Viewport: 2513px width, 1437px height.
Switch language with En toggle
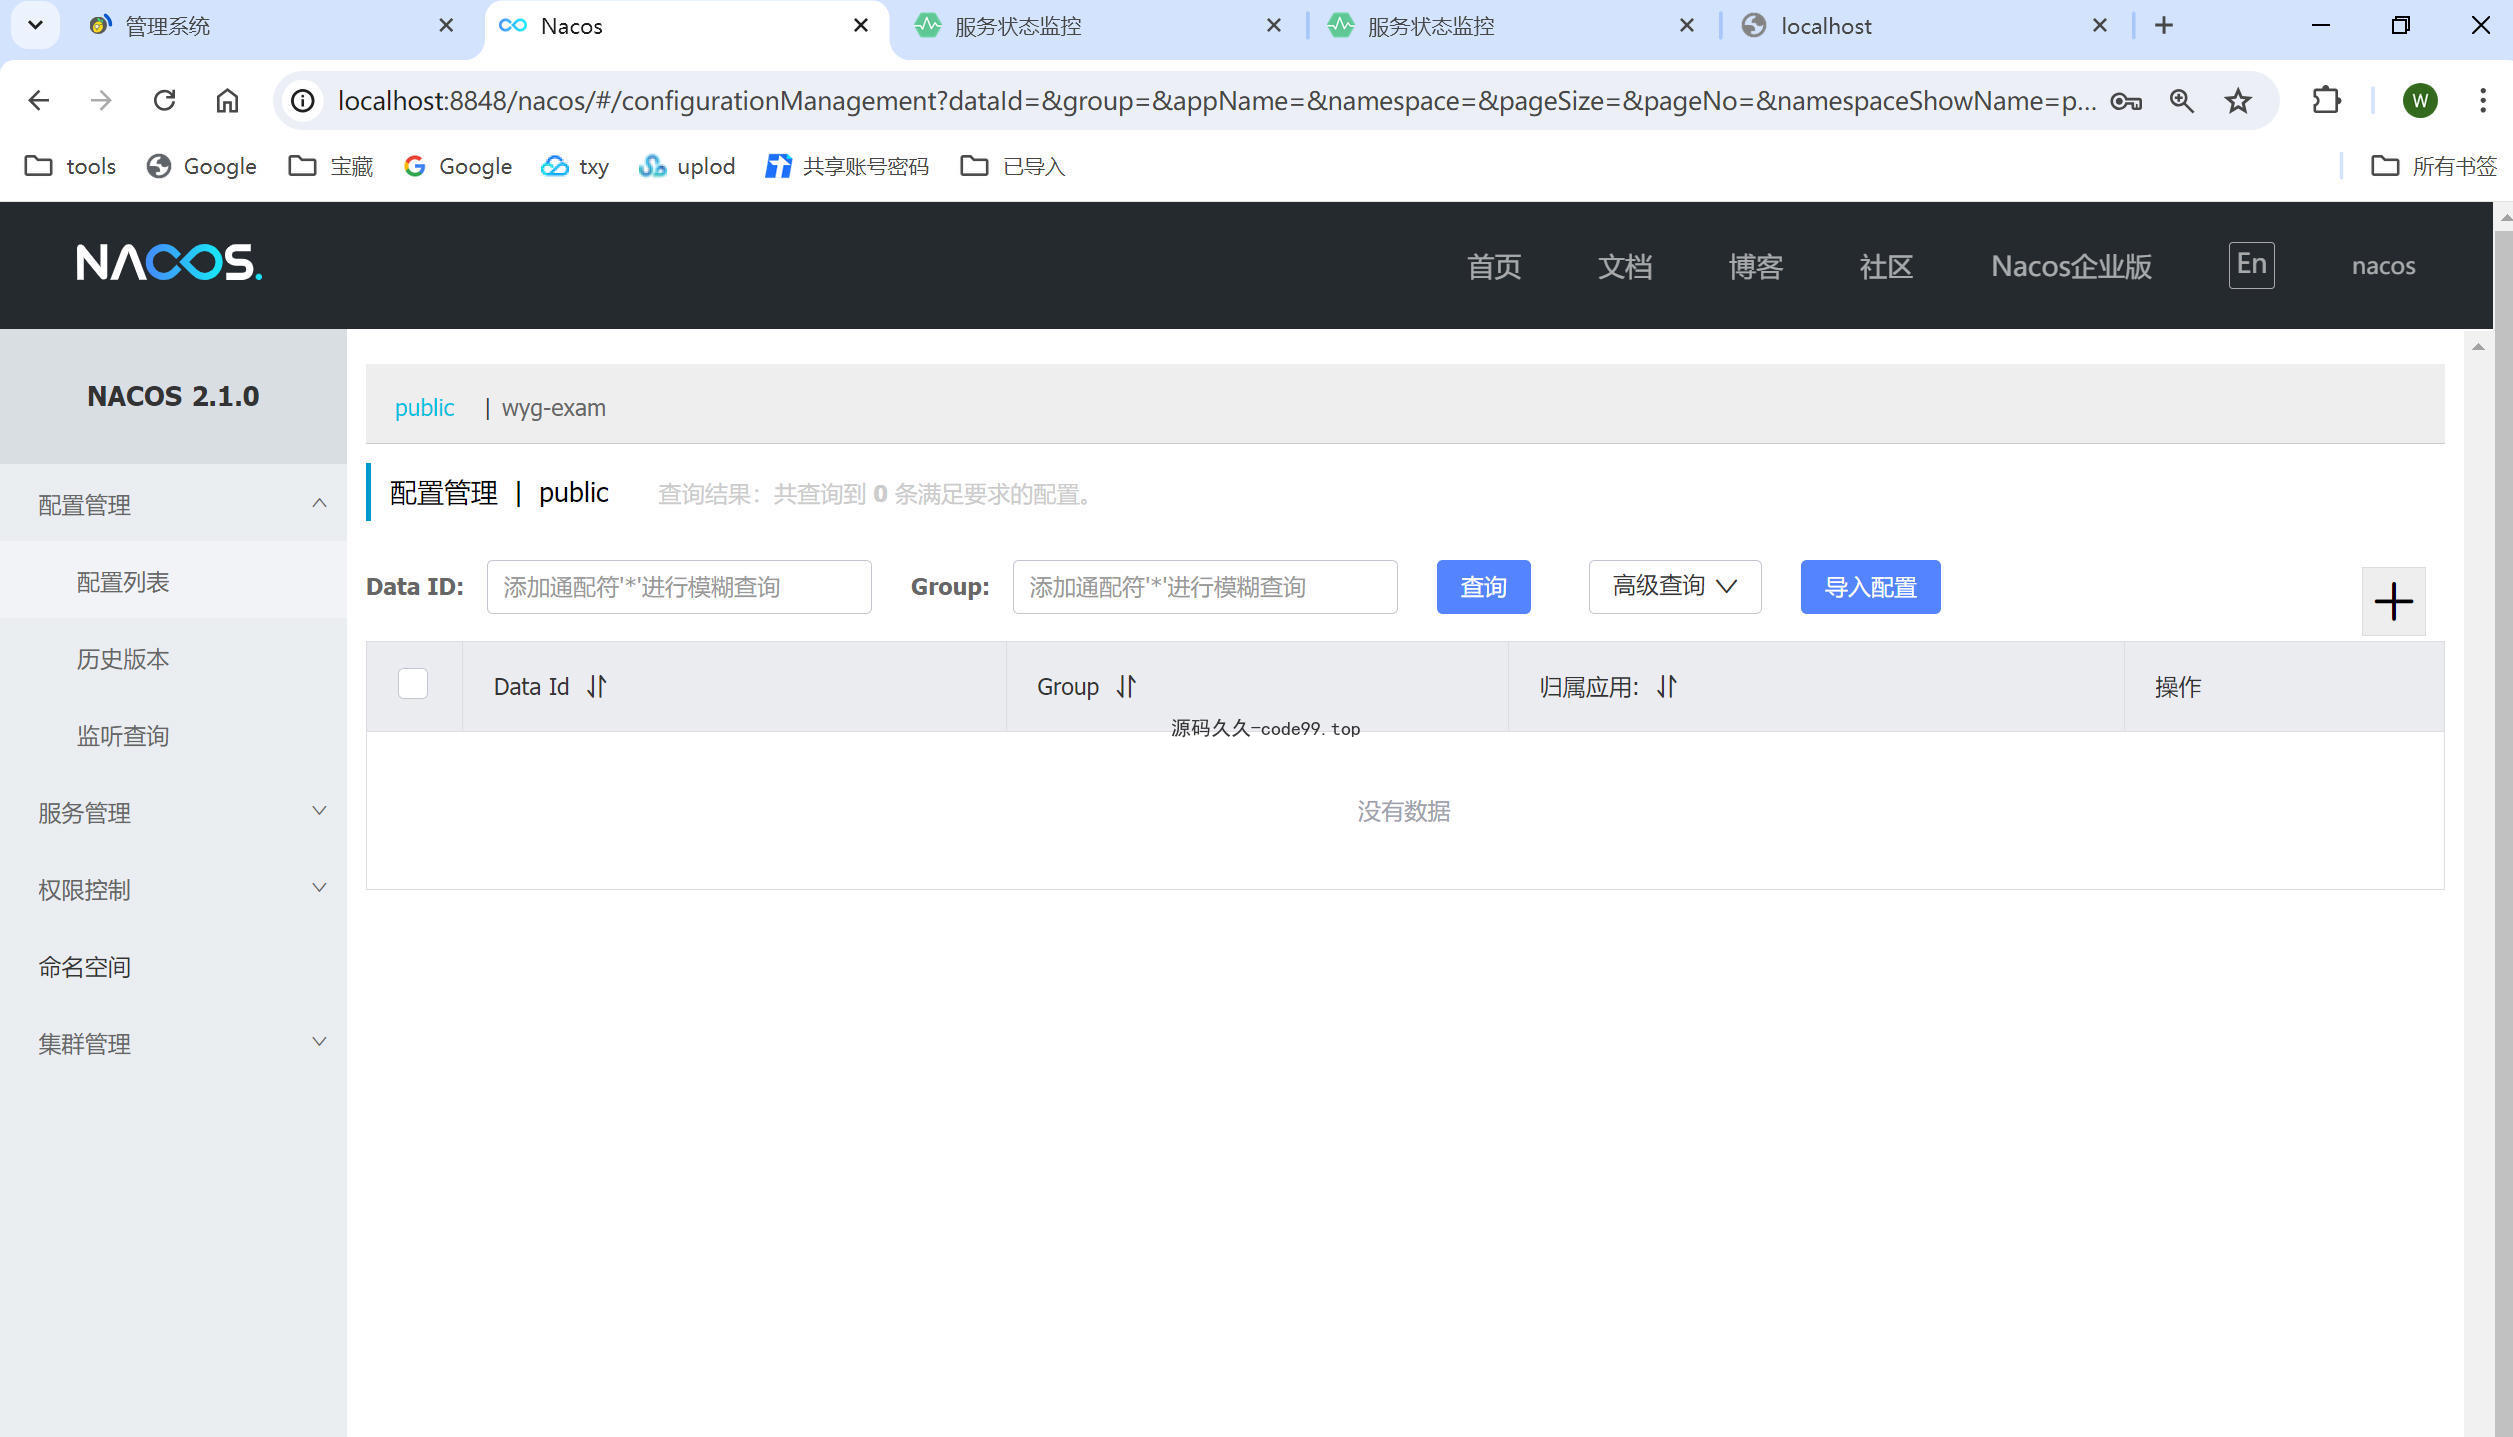(2251, 265)
